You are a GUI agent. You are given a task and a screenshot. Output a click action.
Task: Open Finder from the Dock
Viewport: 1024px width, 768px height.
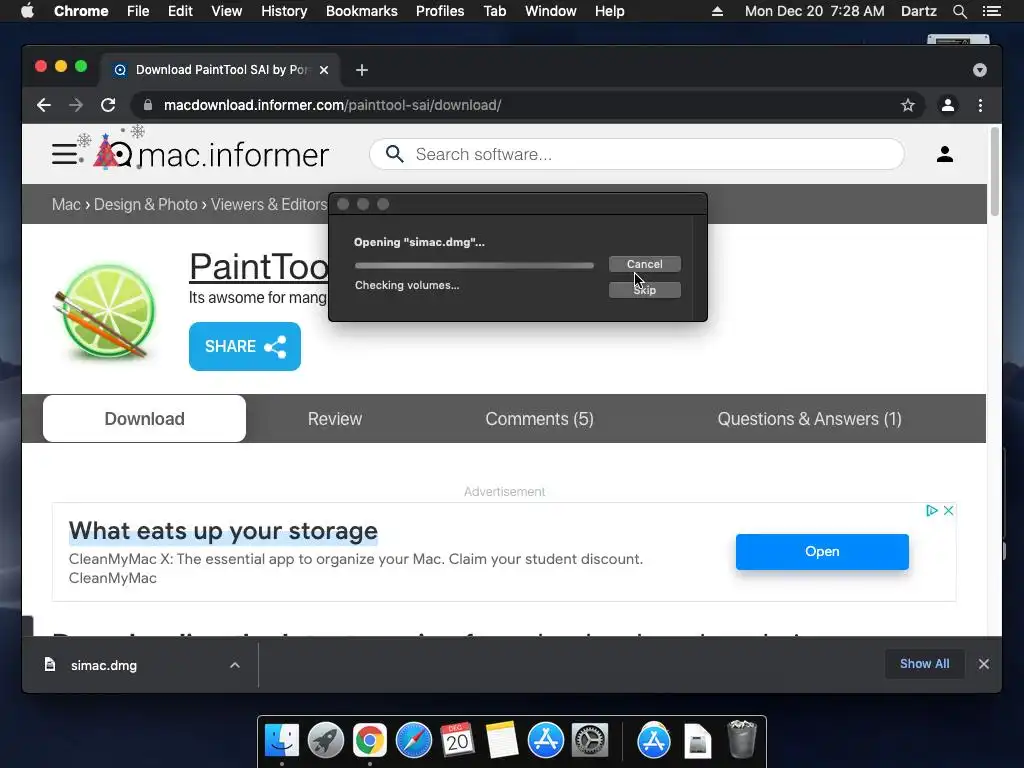(282, 741)
